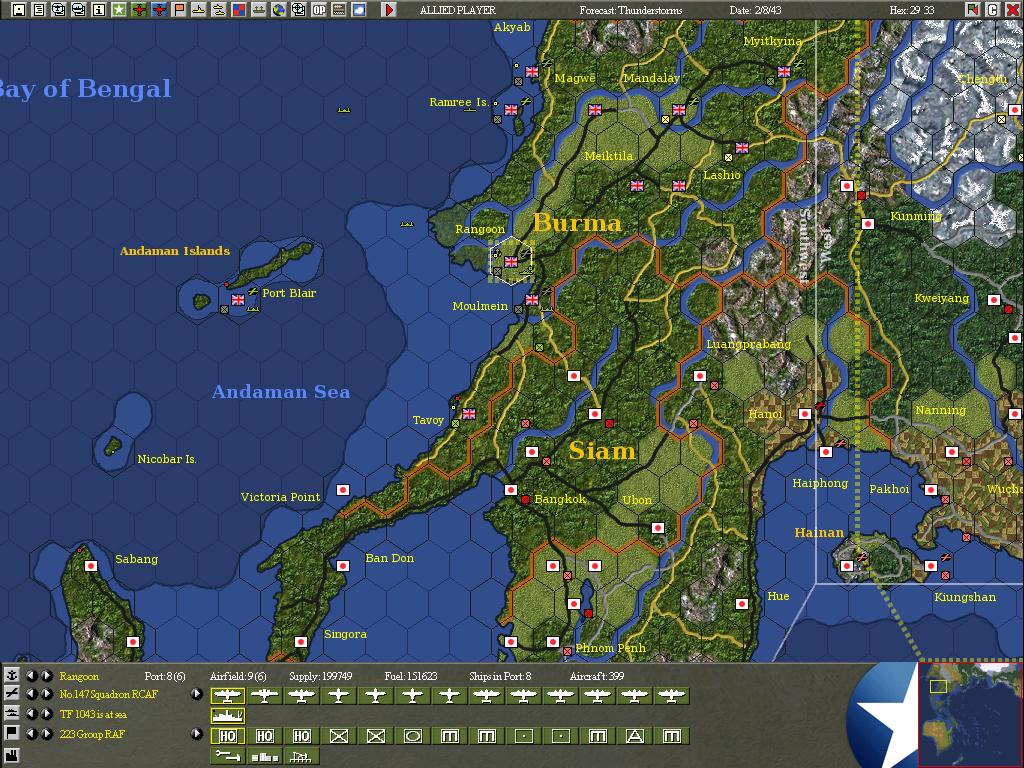Select the TF 1043 warship icon
This screenshot has width=1024, height=768.
coord(227,716)
